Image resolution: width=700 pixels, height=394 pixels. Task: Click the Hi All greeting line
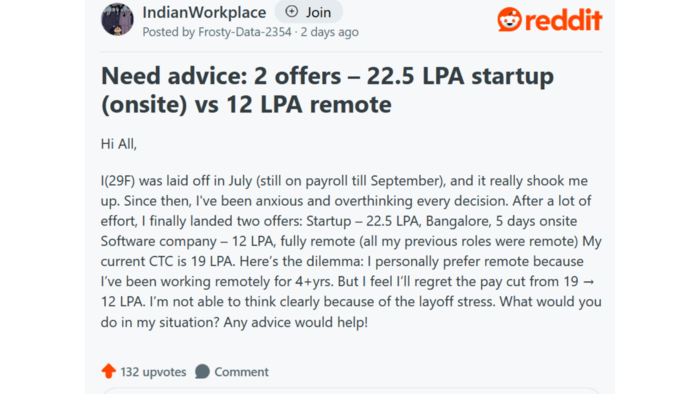[119, 144]
